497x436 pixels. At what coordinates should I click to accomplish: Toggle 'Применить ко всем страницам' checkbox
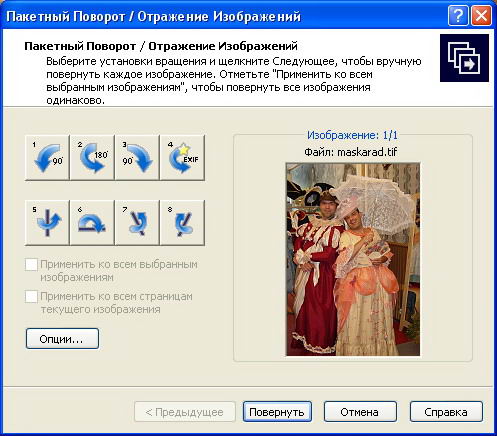(31, 296)
